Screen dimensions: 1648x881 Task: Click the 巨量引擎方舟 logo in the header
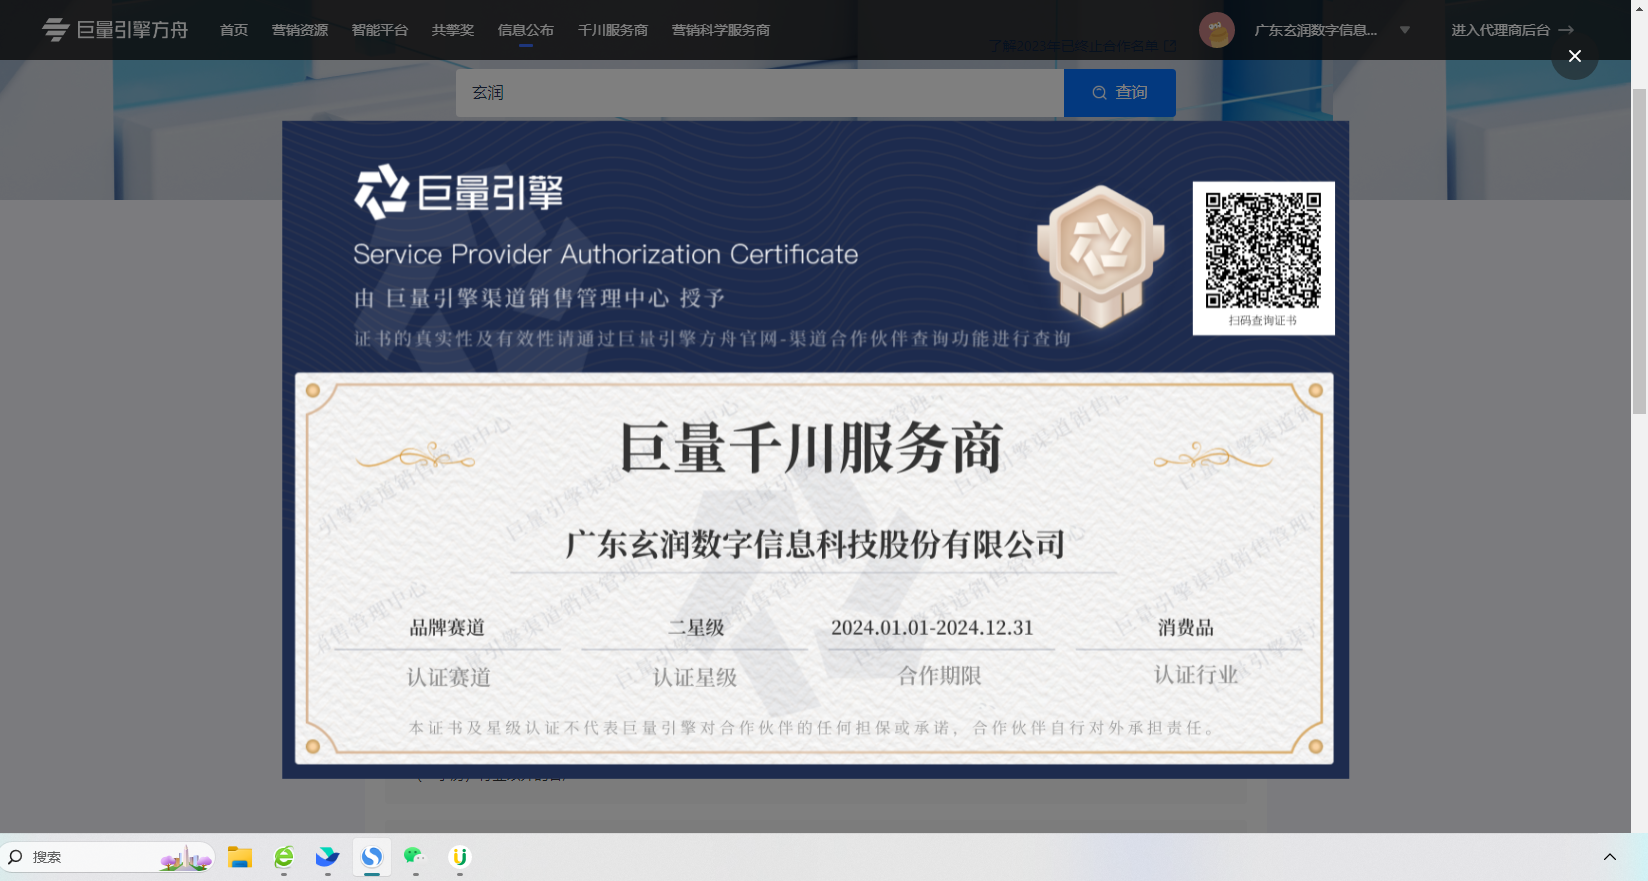[x=115, y=30]
